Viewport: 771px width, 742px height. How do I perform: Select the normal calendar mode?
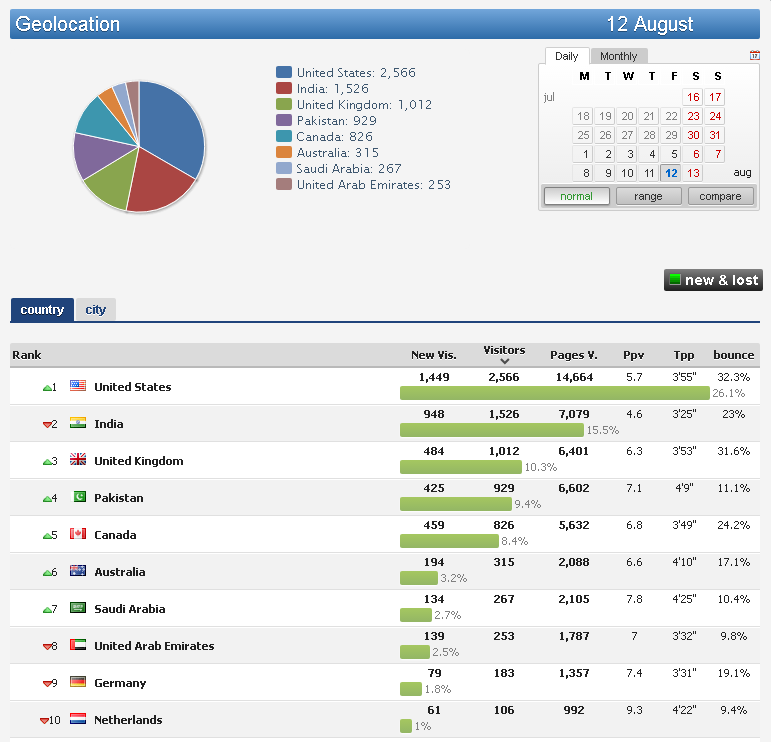coord(576,196)
